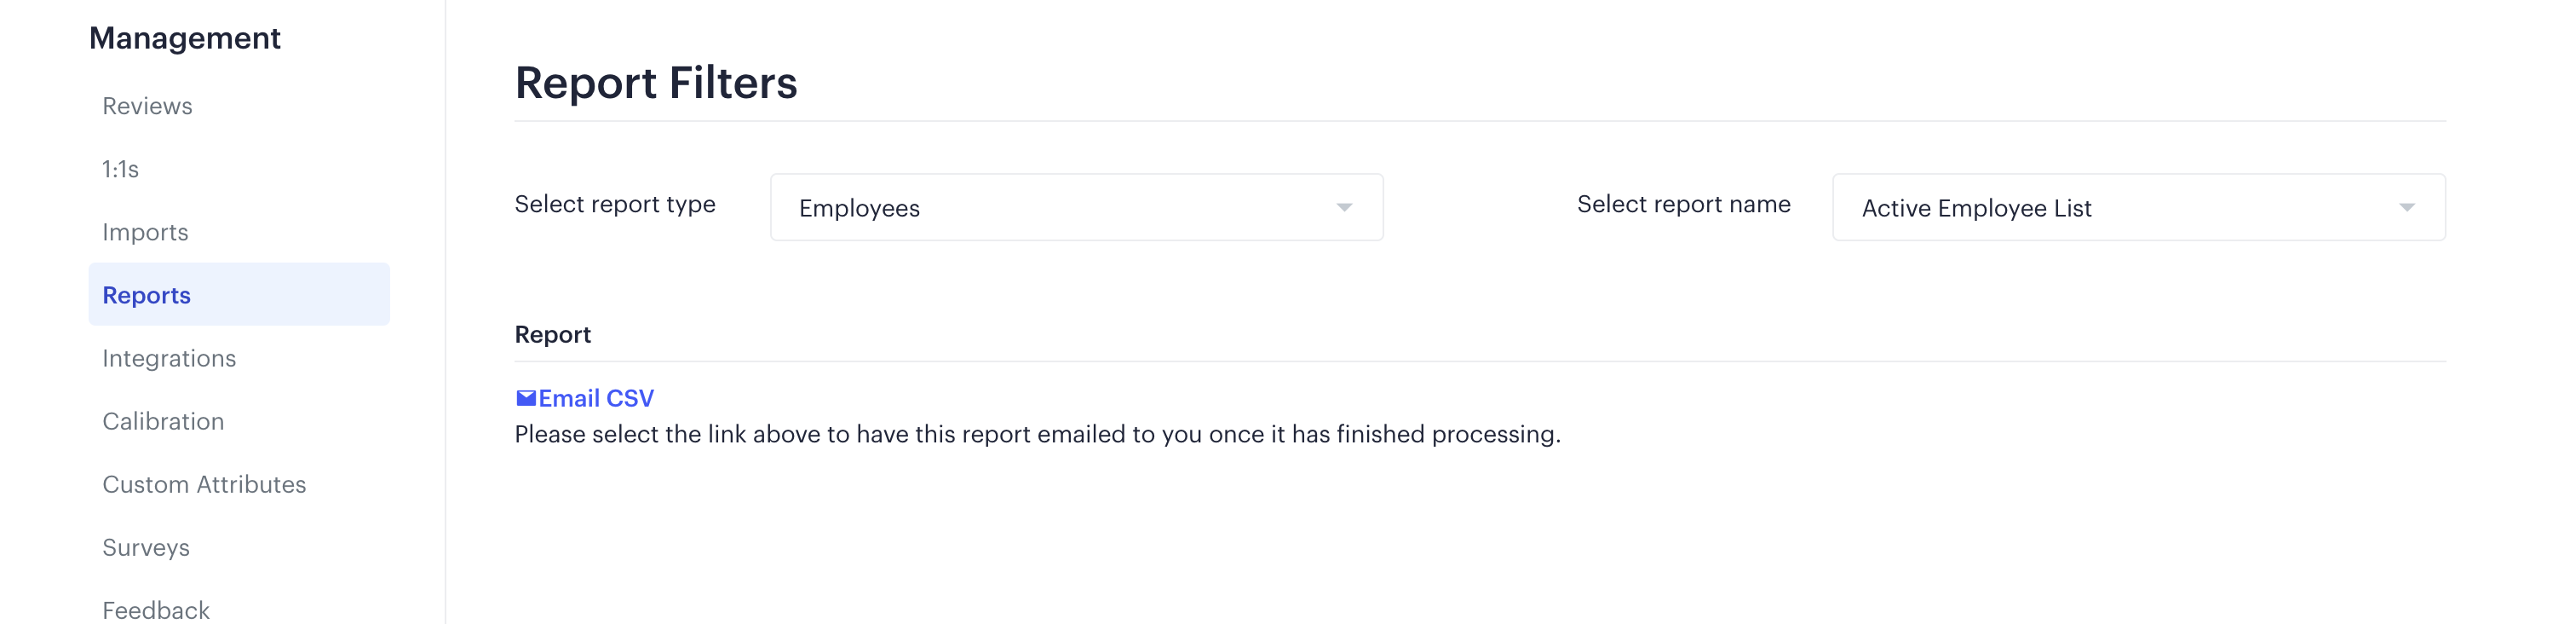Open the Imports page

[145, 232]
